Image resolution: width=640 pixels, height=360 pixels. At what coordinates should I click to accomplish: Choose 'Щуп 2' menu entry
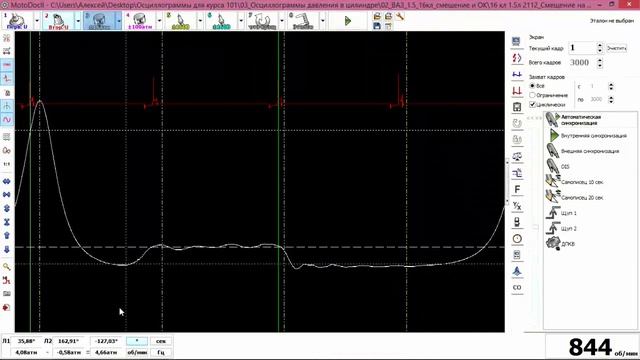[x=591, y=229]
